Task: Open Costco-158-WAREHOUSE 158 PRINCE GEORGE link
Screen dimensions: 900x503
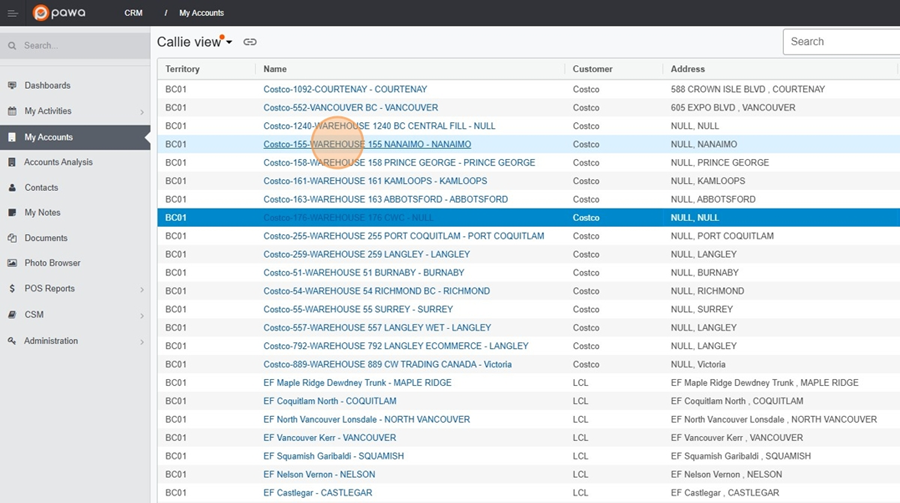Action: 399,162
